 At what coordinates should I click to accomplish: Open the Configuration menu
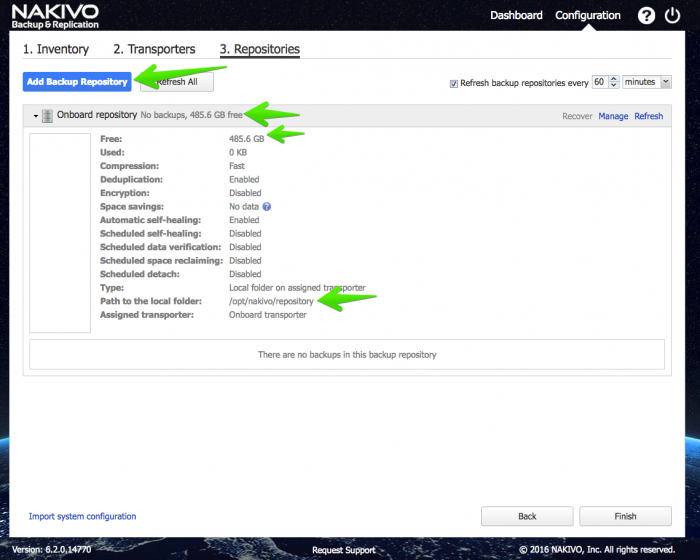588,15
